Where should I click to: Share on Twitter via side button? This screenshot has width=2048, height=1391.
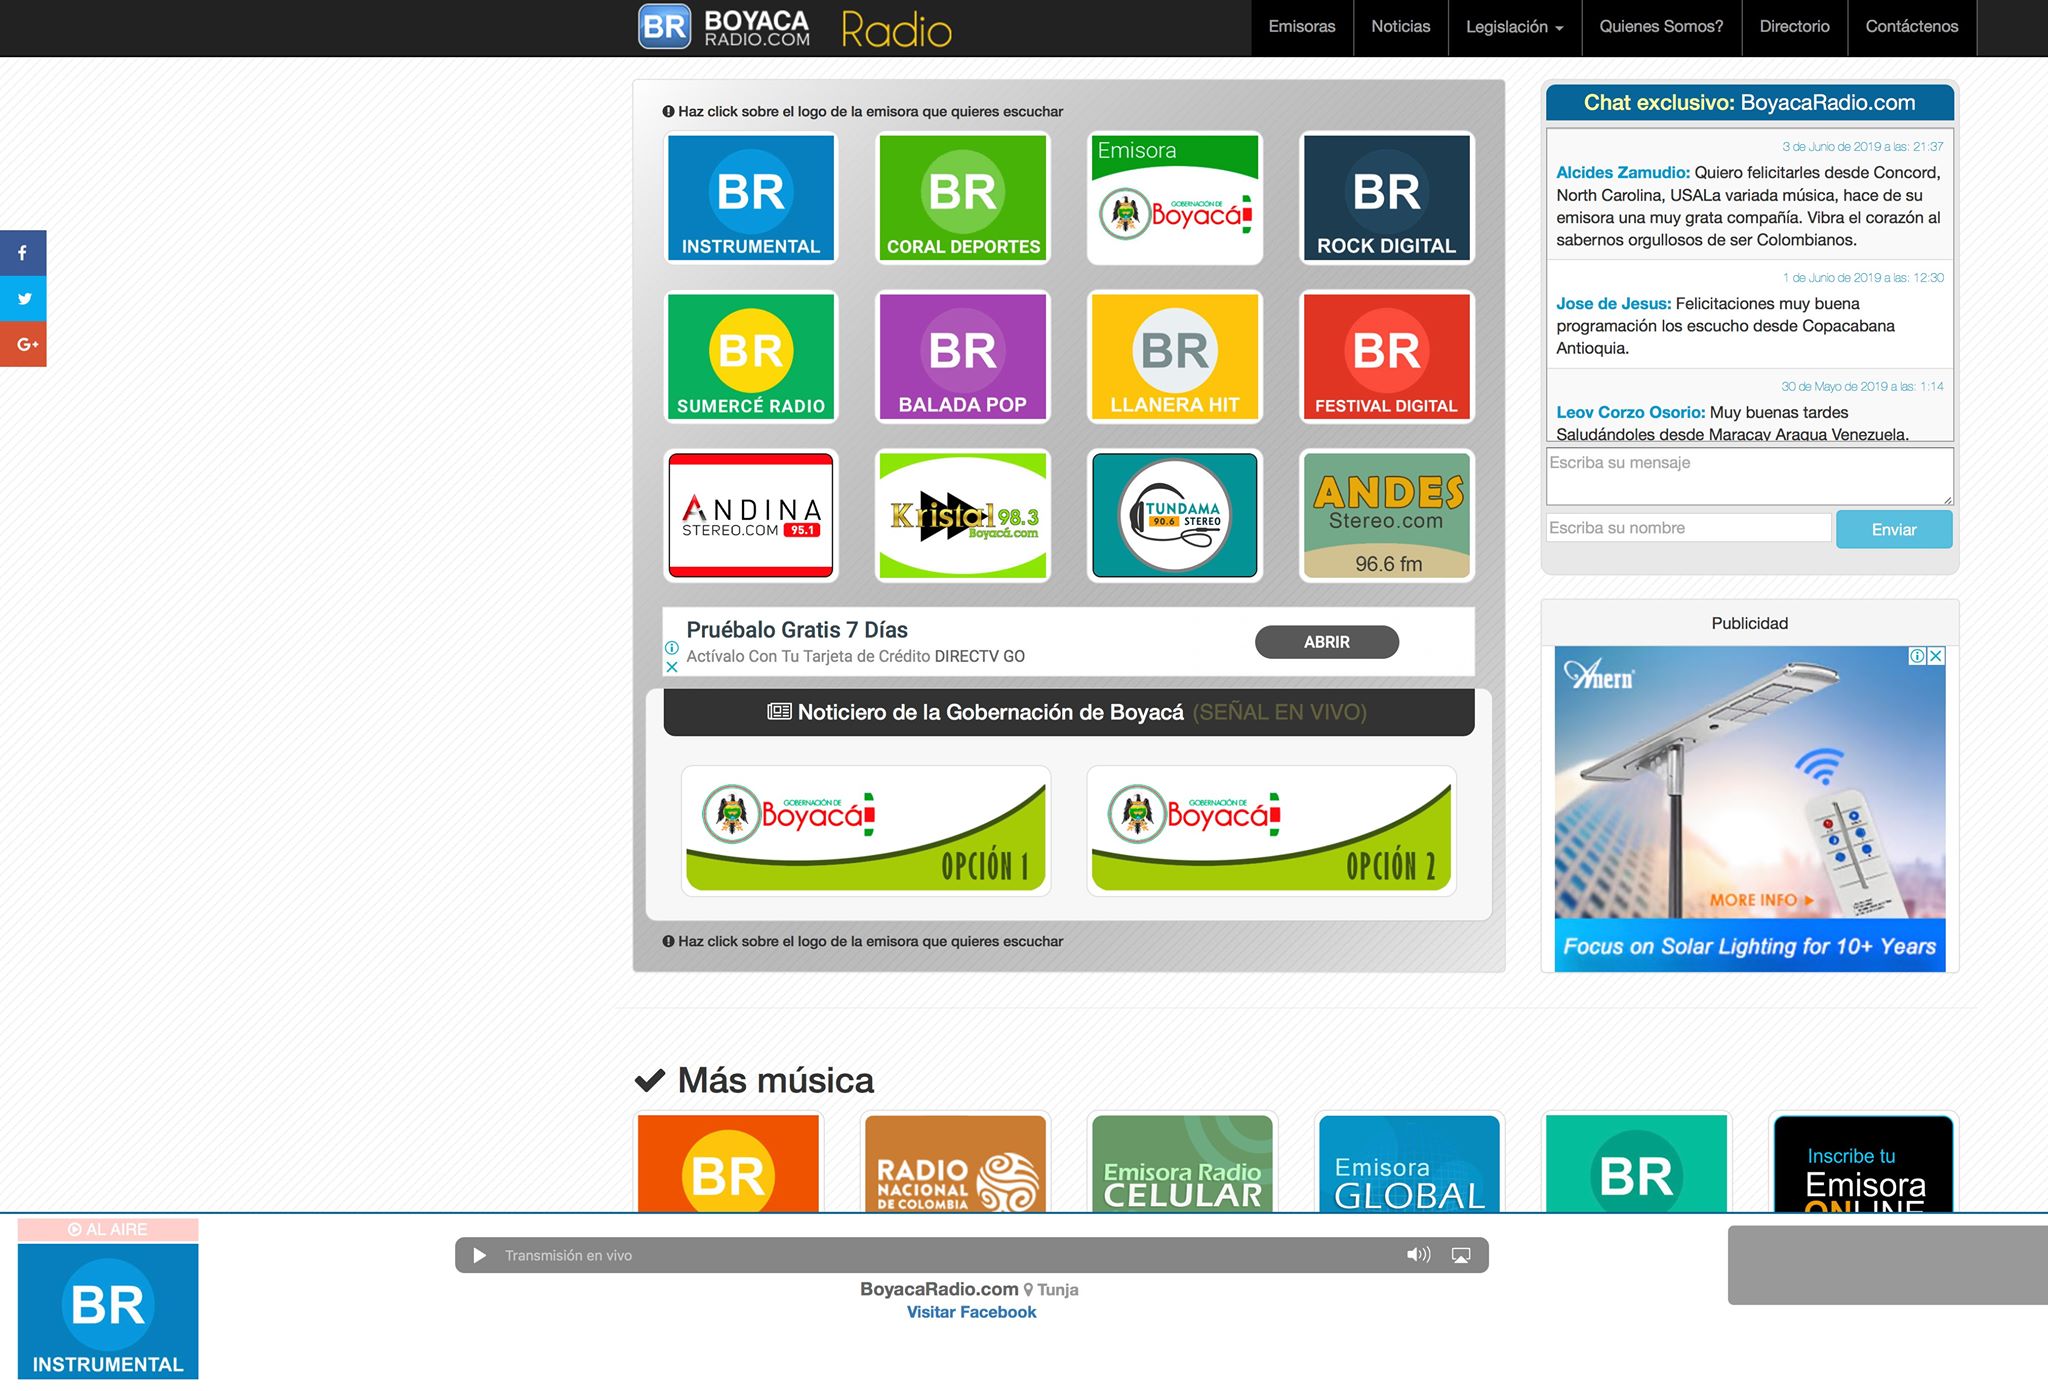click(23, 299)
